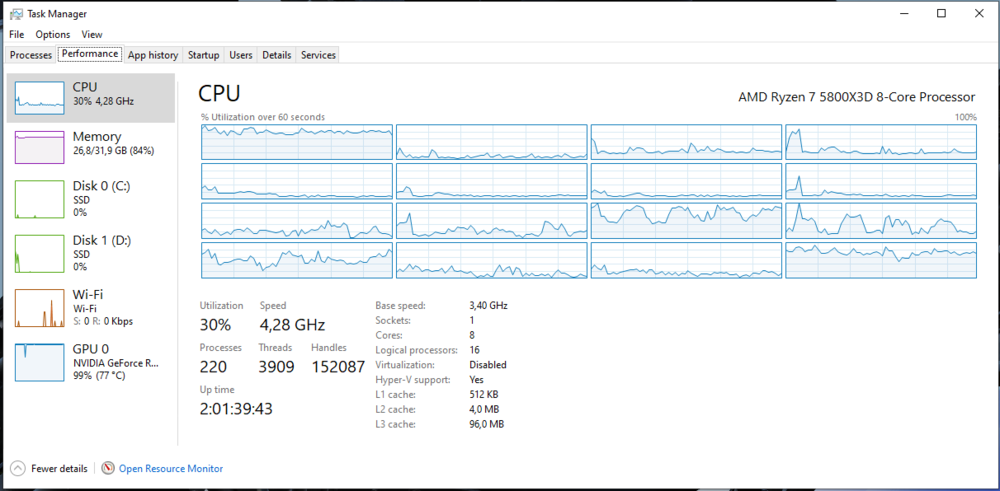Switch to the Processes tab
This screenshot has height=491, width=1000.
click(30, 55)
